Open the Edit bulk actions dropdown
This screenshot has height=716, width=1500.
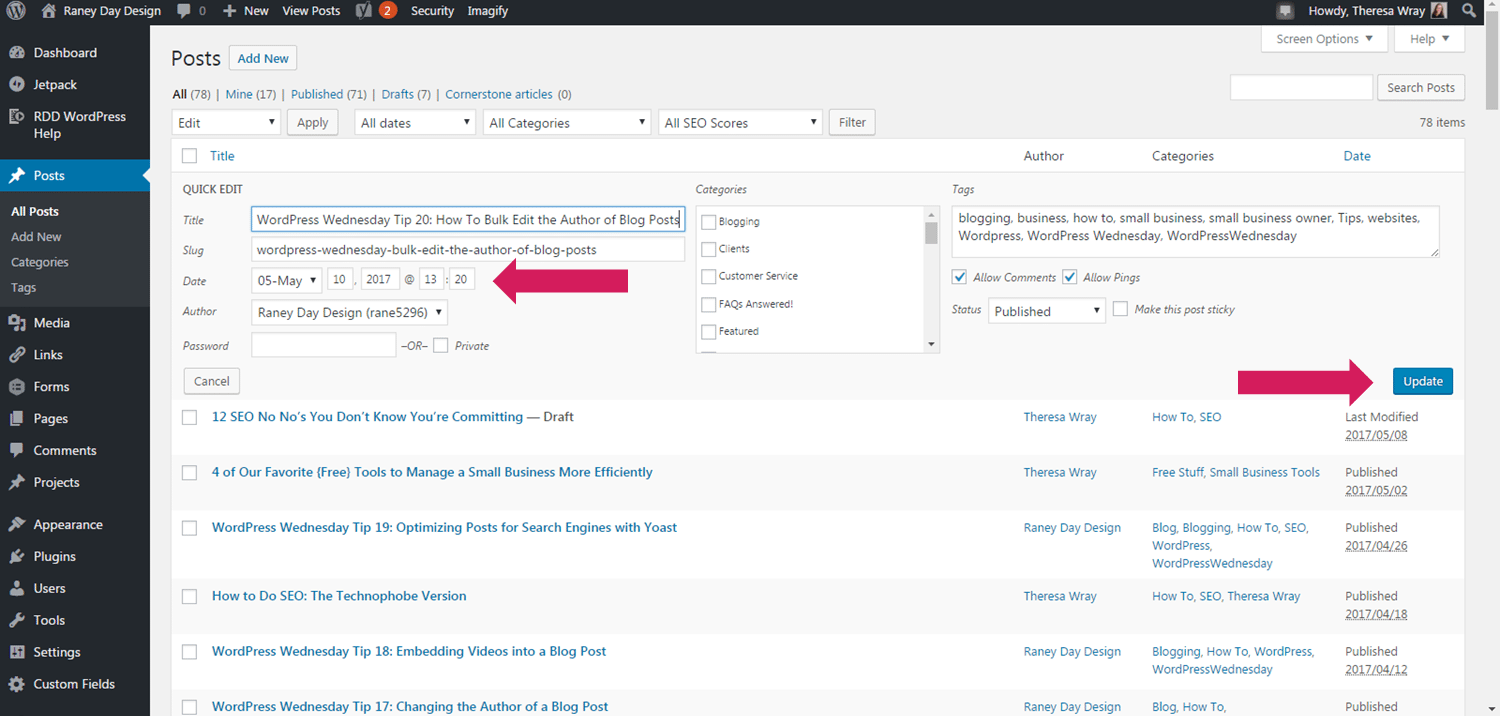(226, 122)
